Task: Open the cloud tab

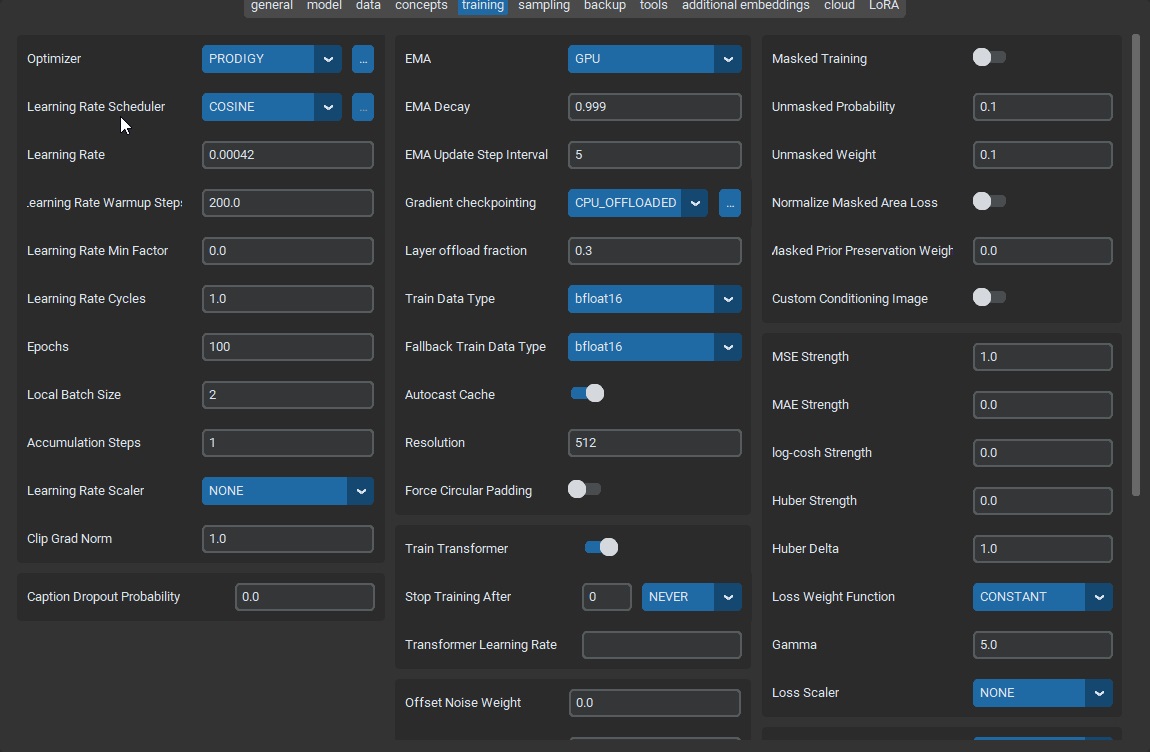Action: point(839,6)
